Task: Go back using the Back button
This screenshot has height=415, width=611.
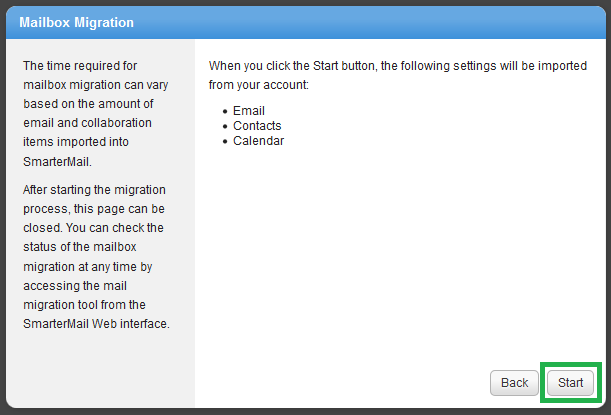Action: 514,383
